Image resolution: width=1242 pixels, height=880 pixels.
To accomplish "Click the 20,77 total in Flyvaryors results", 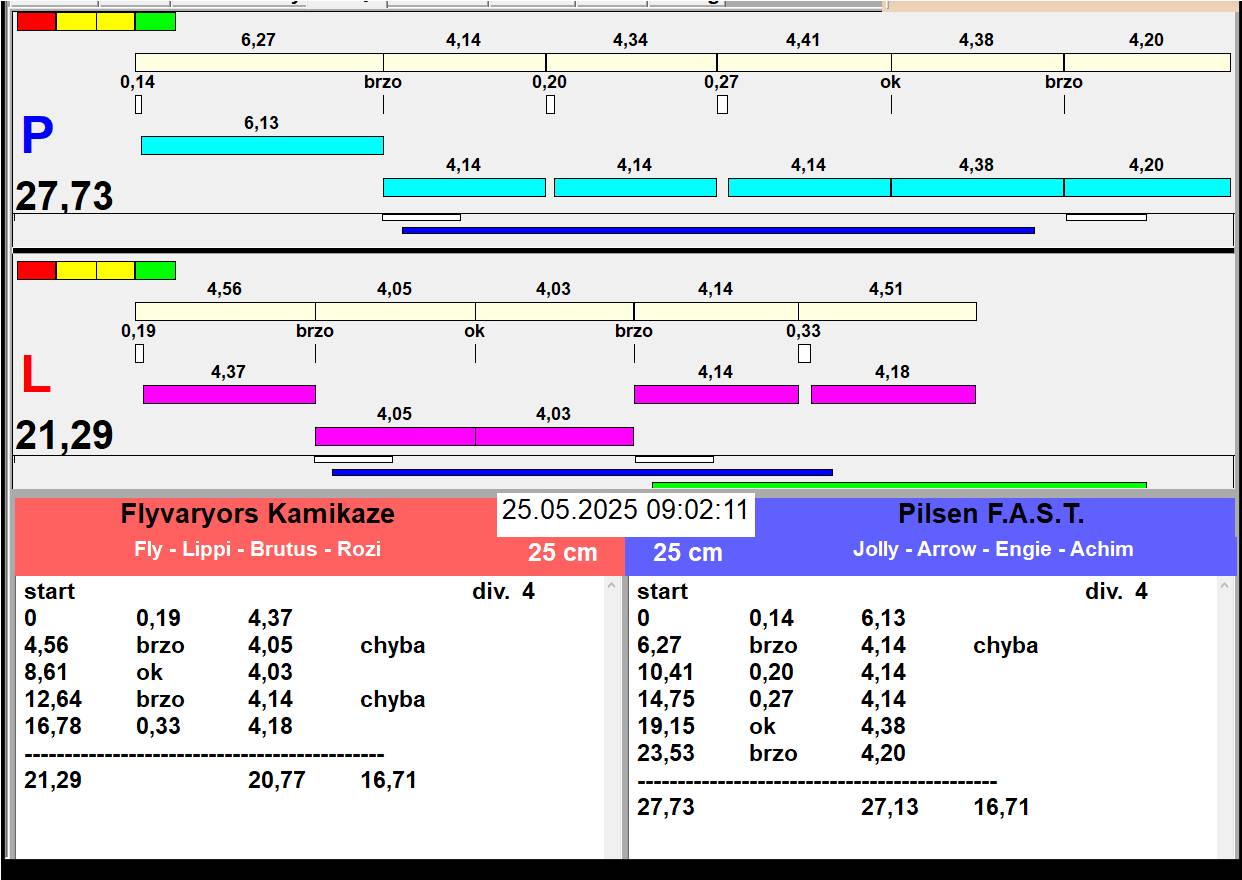I will [x=277, y=780].
